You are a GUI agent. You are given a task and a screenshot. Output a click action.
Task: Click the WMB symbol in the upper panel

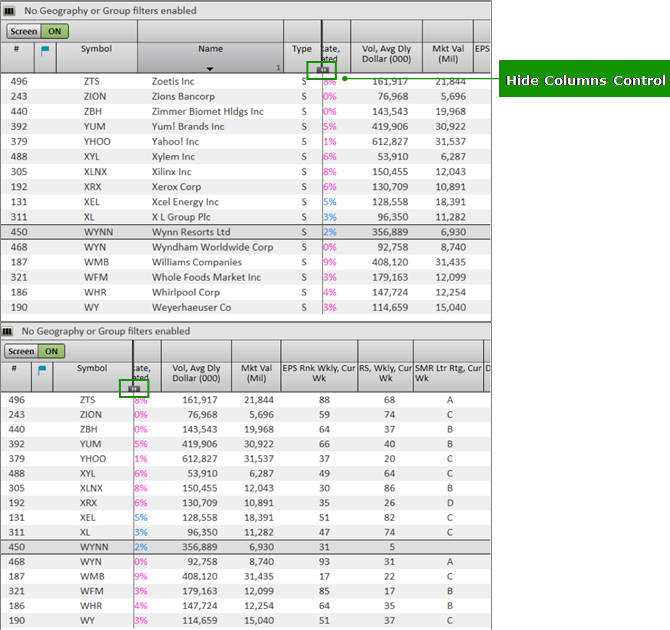point(97,262)
